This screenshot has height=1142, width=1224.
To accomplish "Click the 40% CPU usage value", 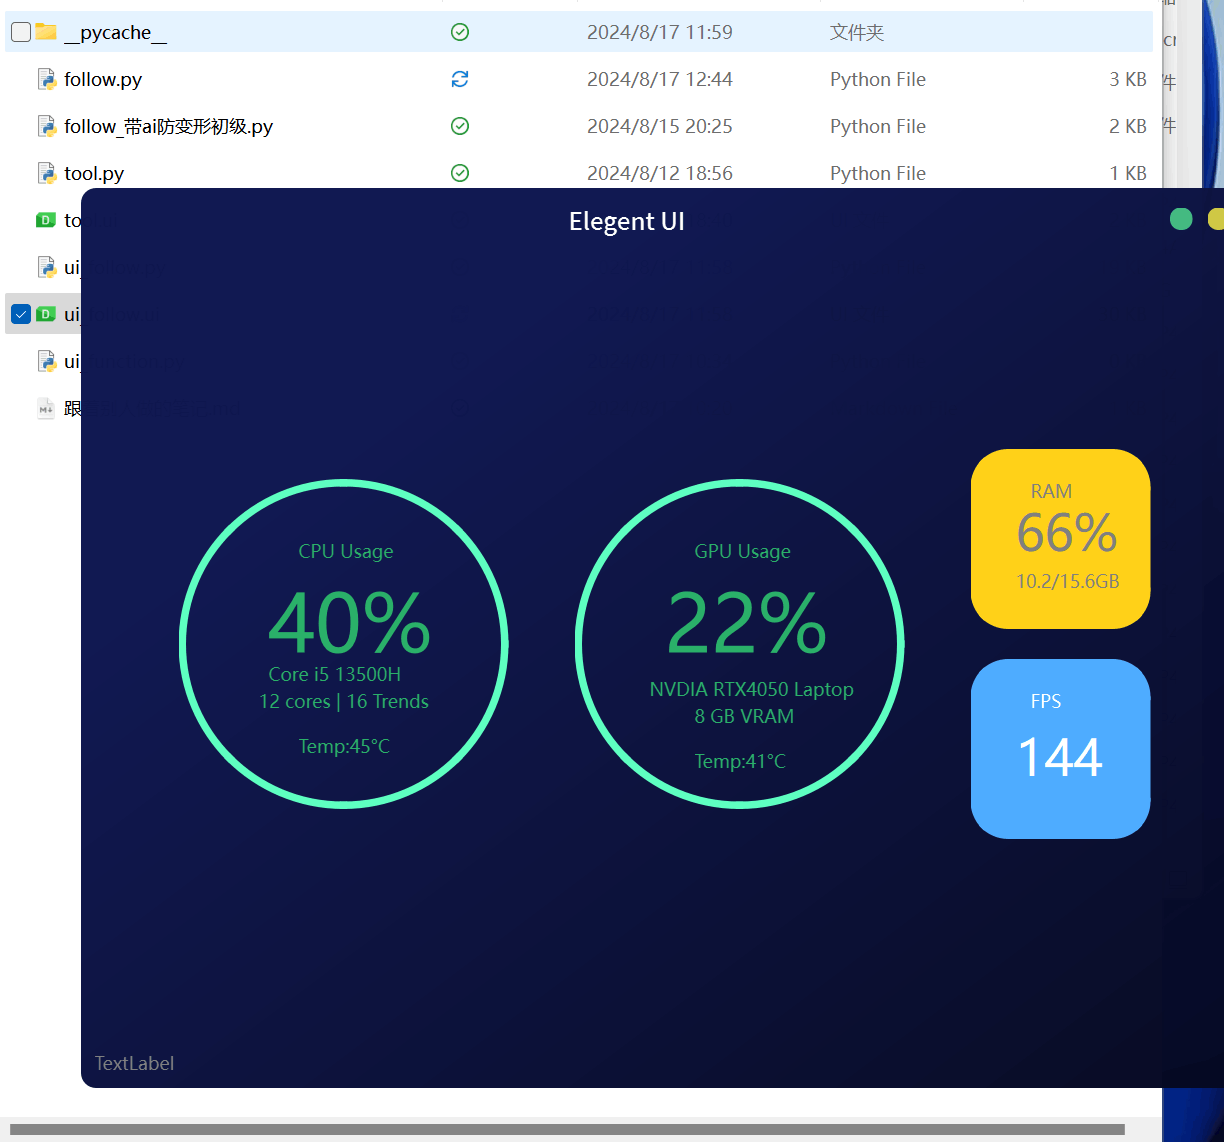I will [349, 622].
